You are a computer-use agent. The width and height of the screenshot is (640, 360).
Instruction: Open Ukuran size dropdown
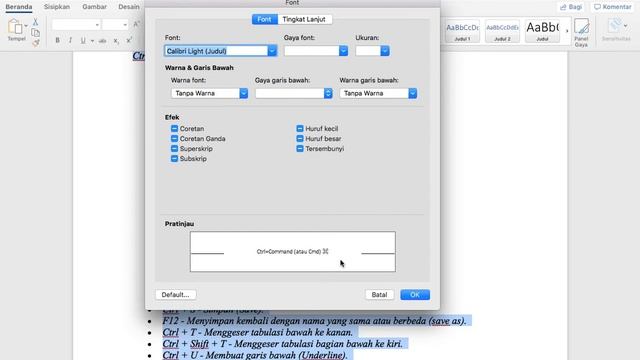[x=385, y=51]
